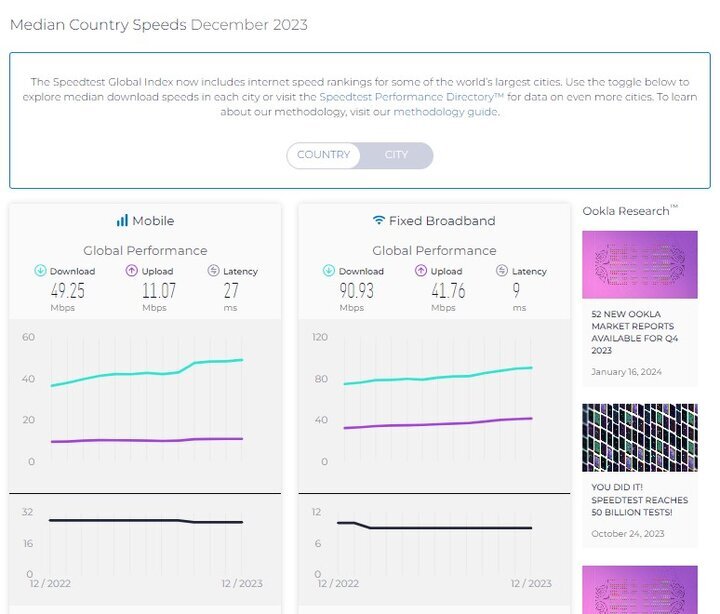720x614 pixels.
Task: Click the Fixed Broadband Upload icon
Action: tap(421, 270)
